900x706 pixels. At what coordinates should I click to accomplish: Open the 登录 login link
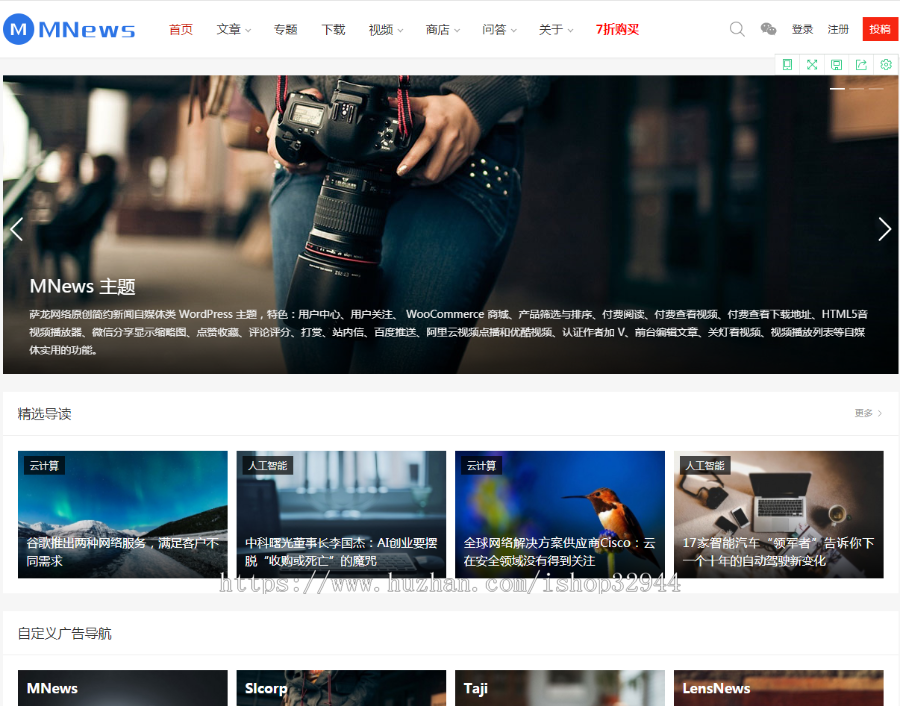click(x=802, y=29)
